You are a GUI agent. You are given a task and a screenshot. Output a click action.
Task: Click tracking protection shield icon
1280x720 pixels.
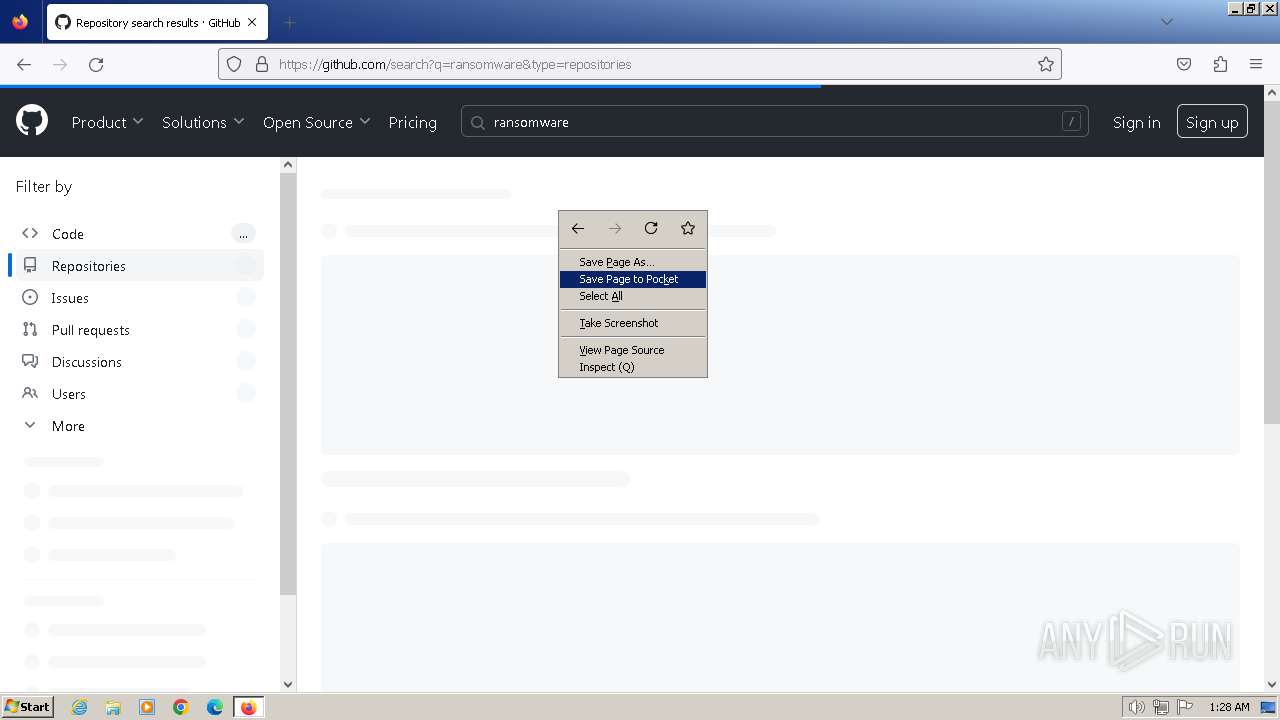click(x=234, y=64)
